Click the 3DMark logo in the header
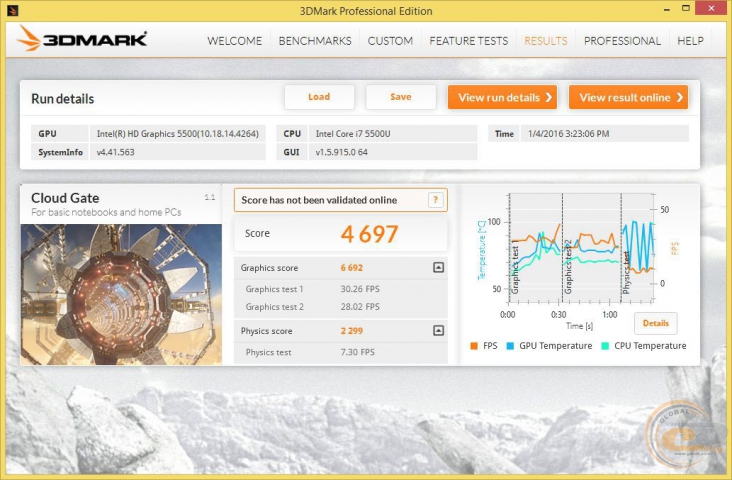 [x=82, y=39]
